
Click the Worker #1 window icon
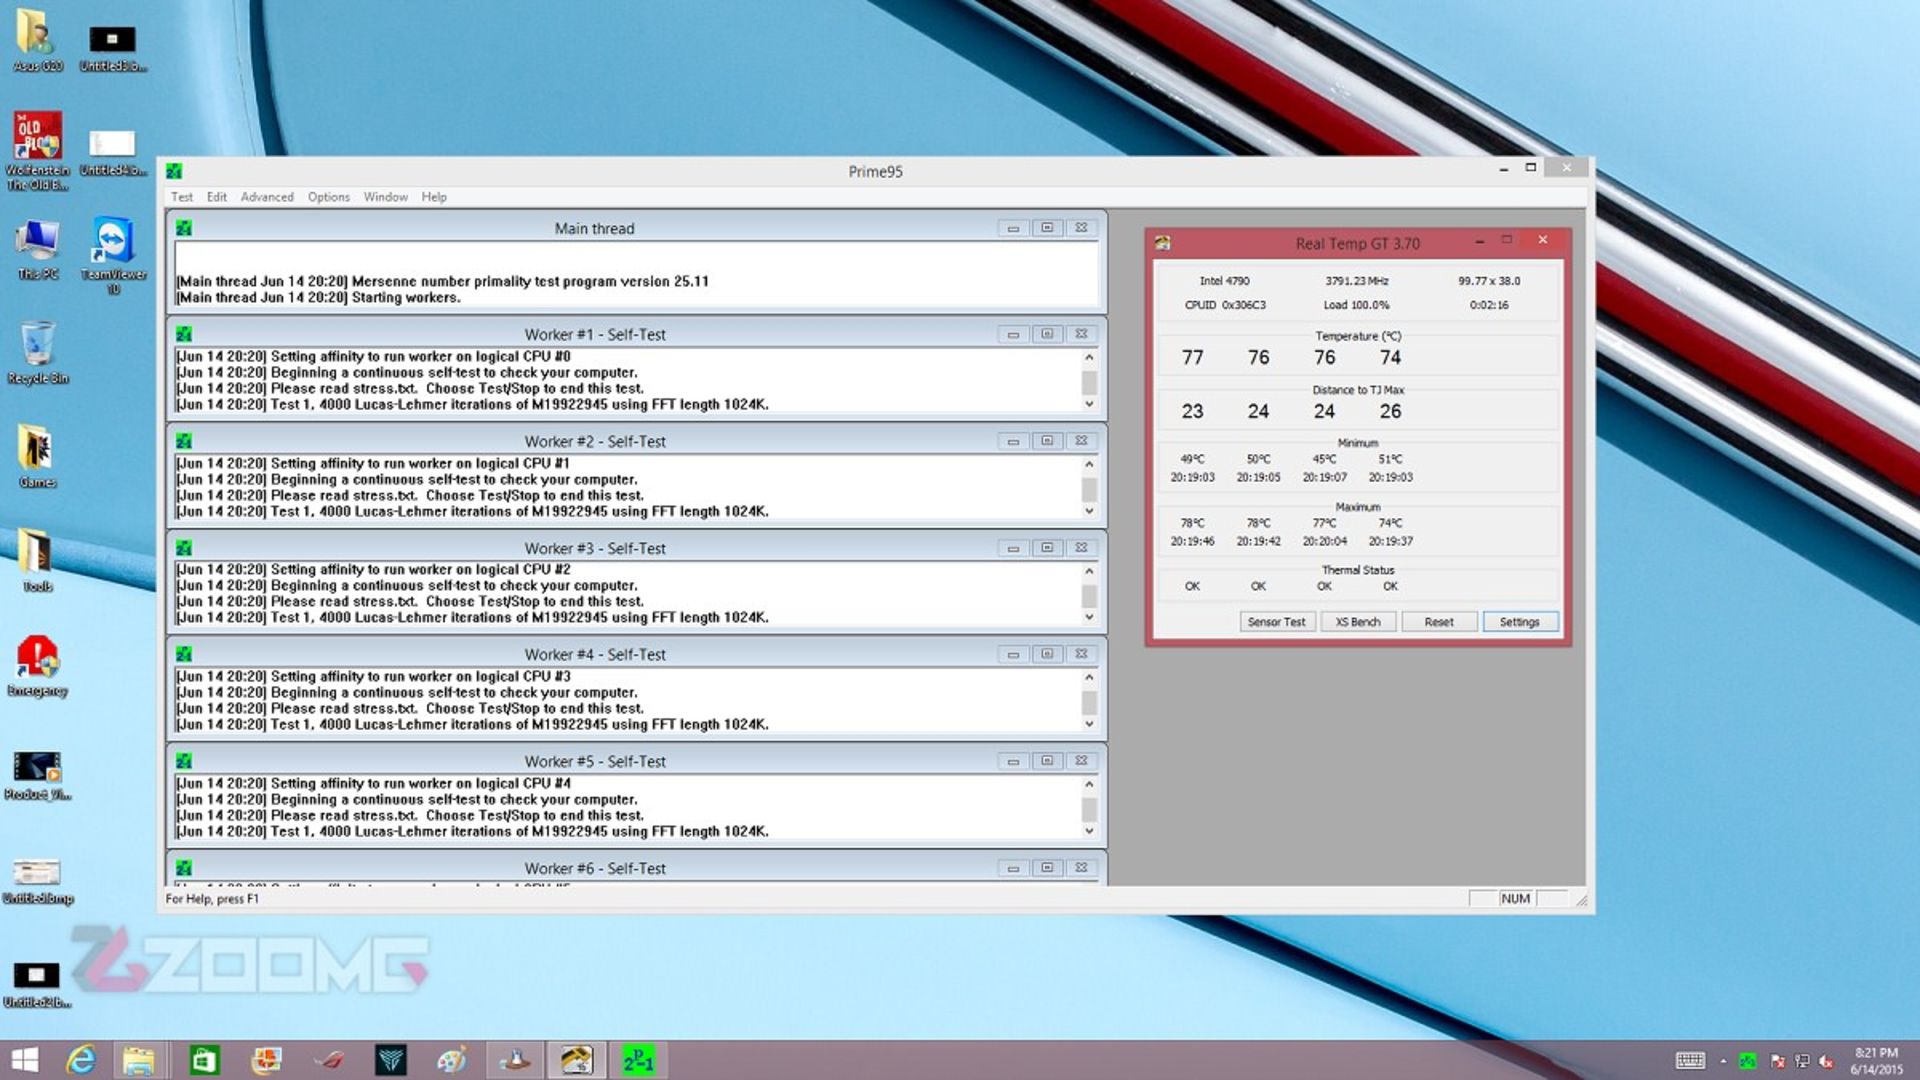(x=184, y=334)
